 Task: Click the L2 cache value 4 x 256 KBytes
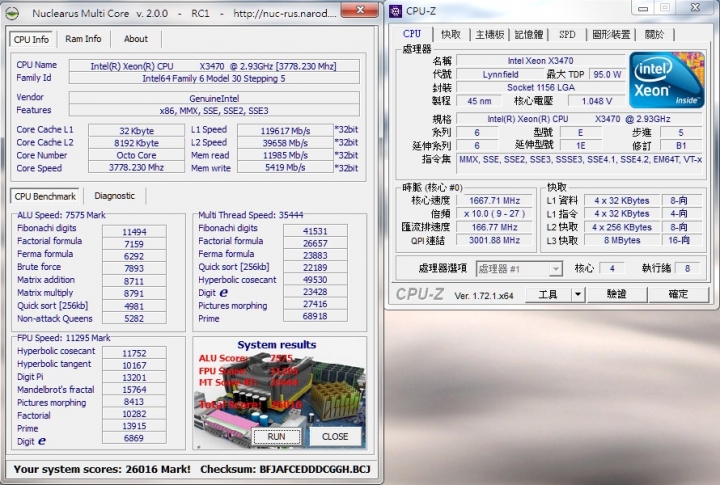(622, 227)
